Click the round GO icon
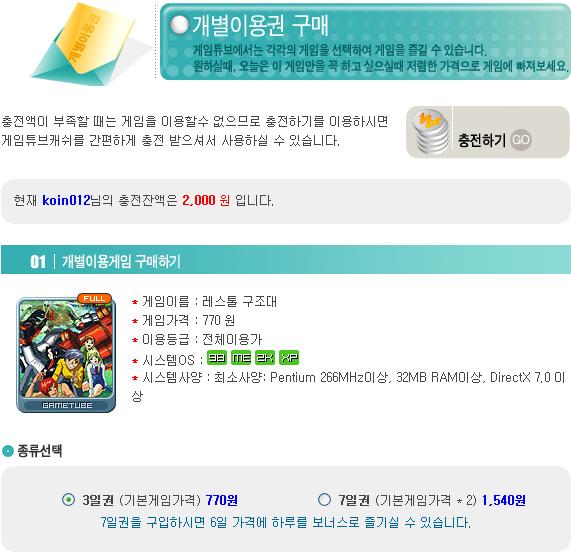The height and width of the screenshot is (553, 571). point(520,140)
